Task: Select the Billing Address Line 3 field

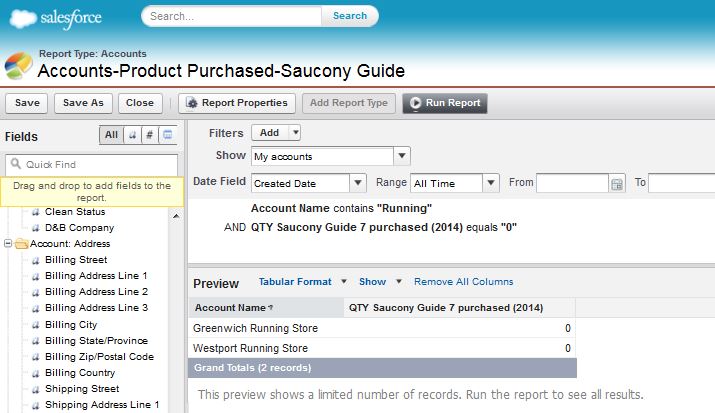Action: point(96,308)
